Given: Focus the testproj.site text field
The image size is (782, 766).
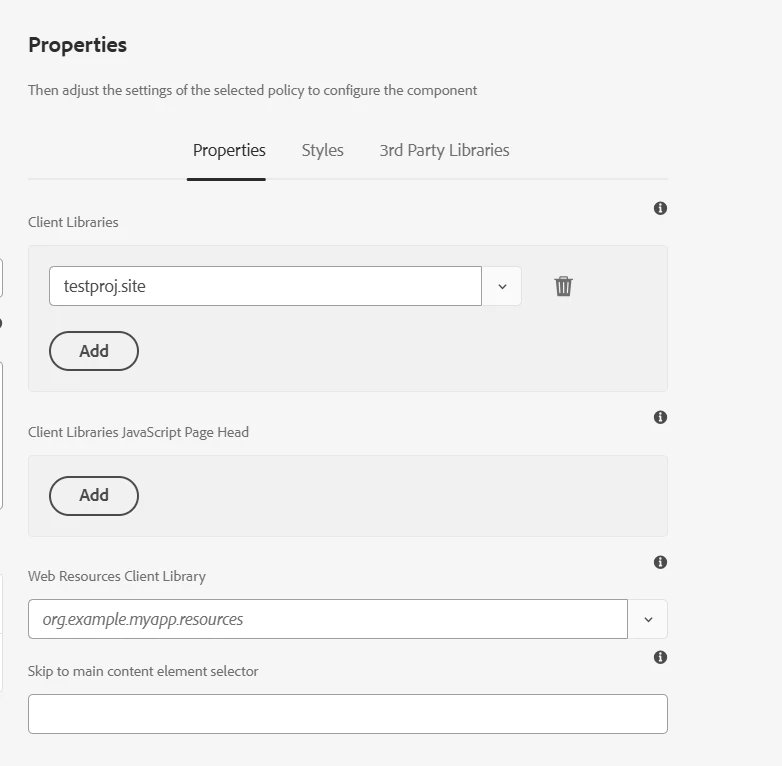Looking at the screenshot, I should tap(265, 286).
